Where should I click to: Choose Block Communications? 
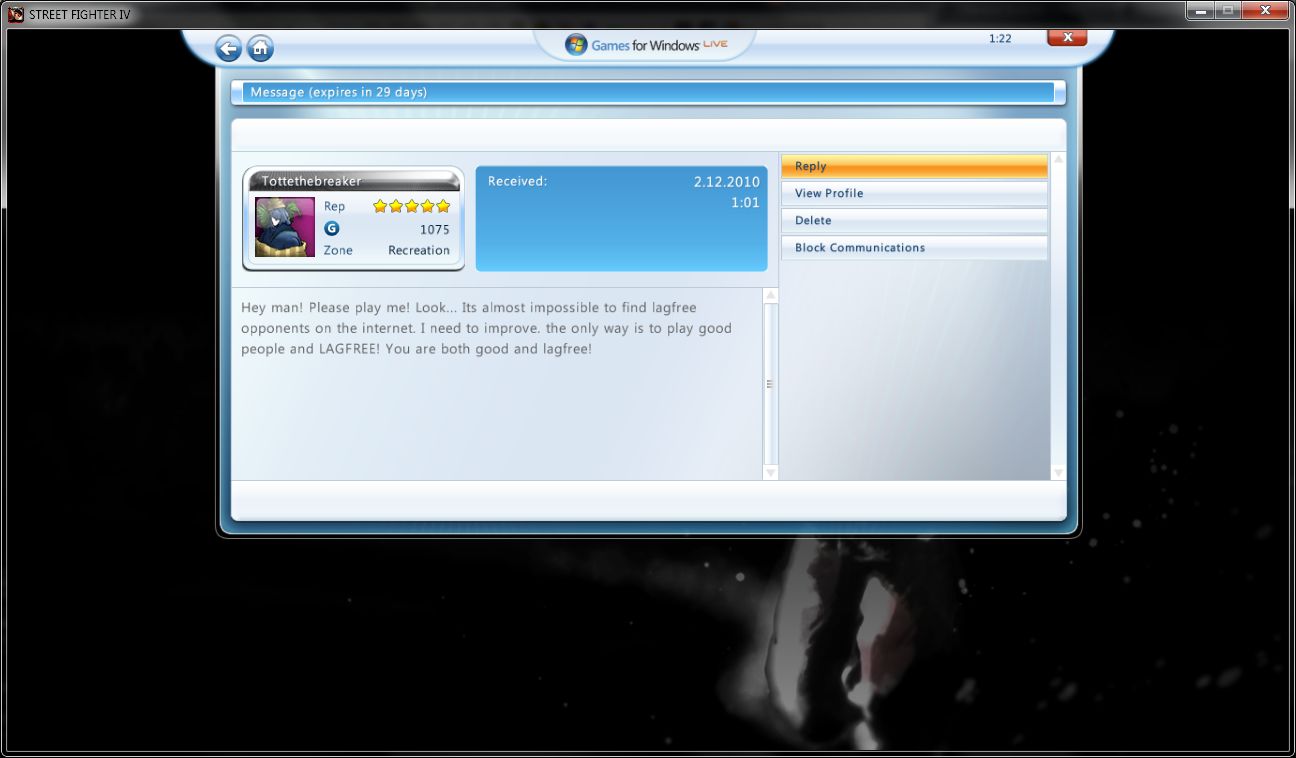(914, 247)
